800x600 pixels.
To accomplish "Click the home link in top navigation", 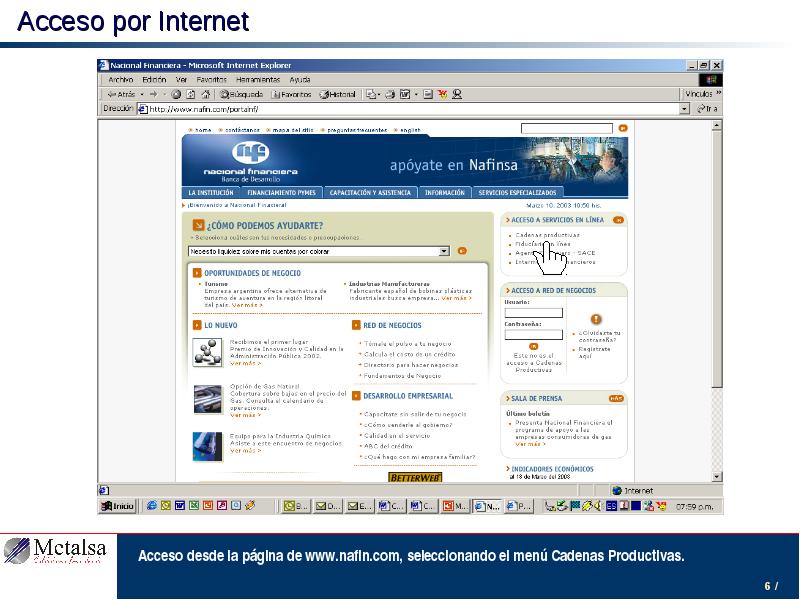I will click(203, 130).
